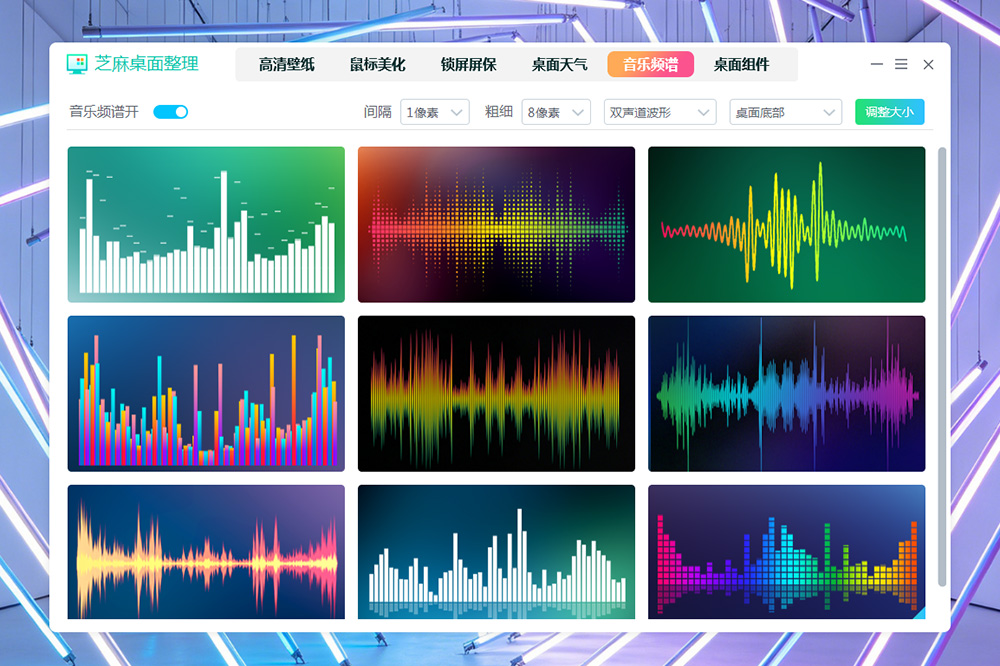Image resolution: width=1000 pixels, height=666 pixels.
Task: Select the rainbow line waveform on green
Action: [786, 225]
